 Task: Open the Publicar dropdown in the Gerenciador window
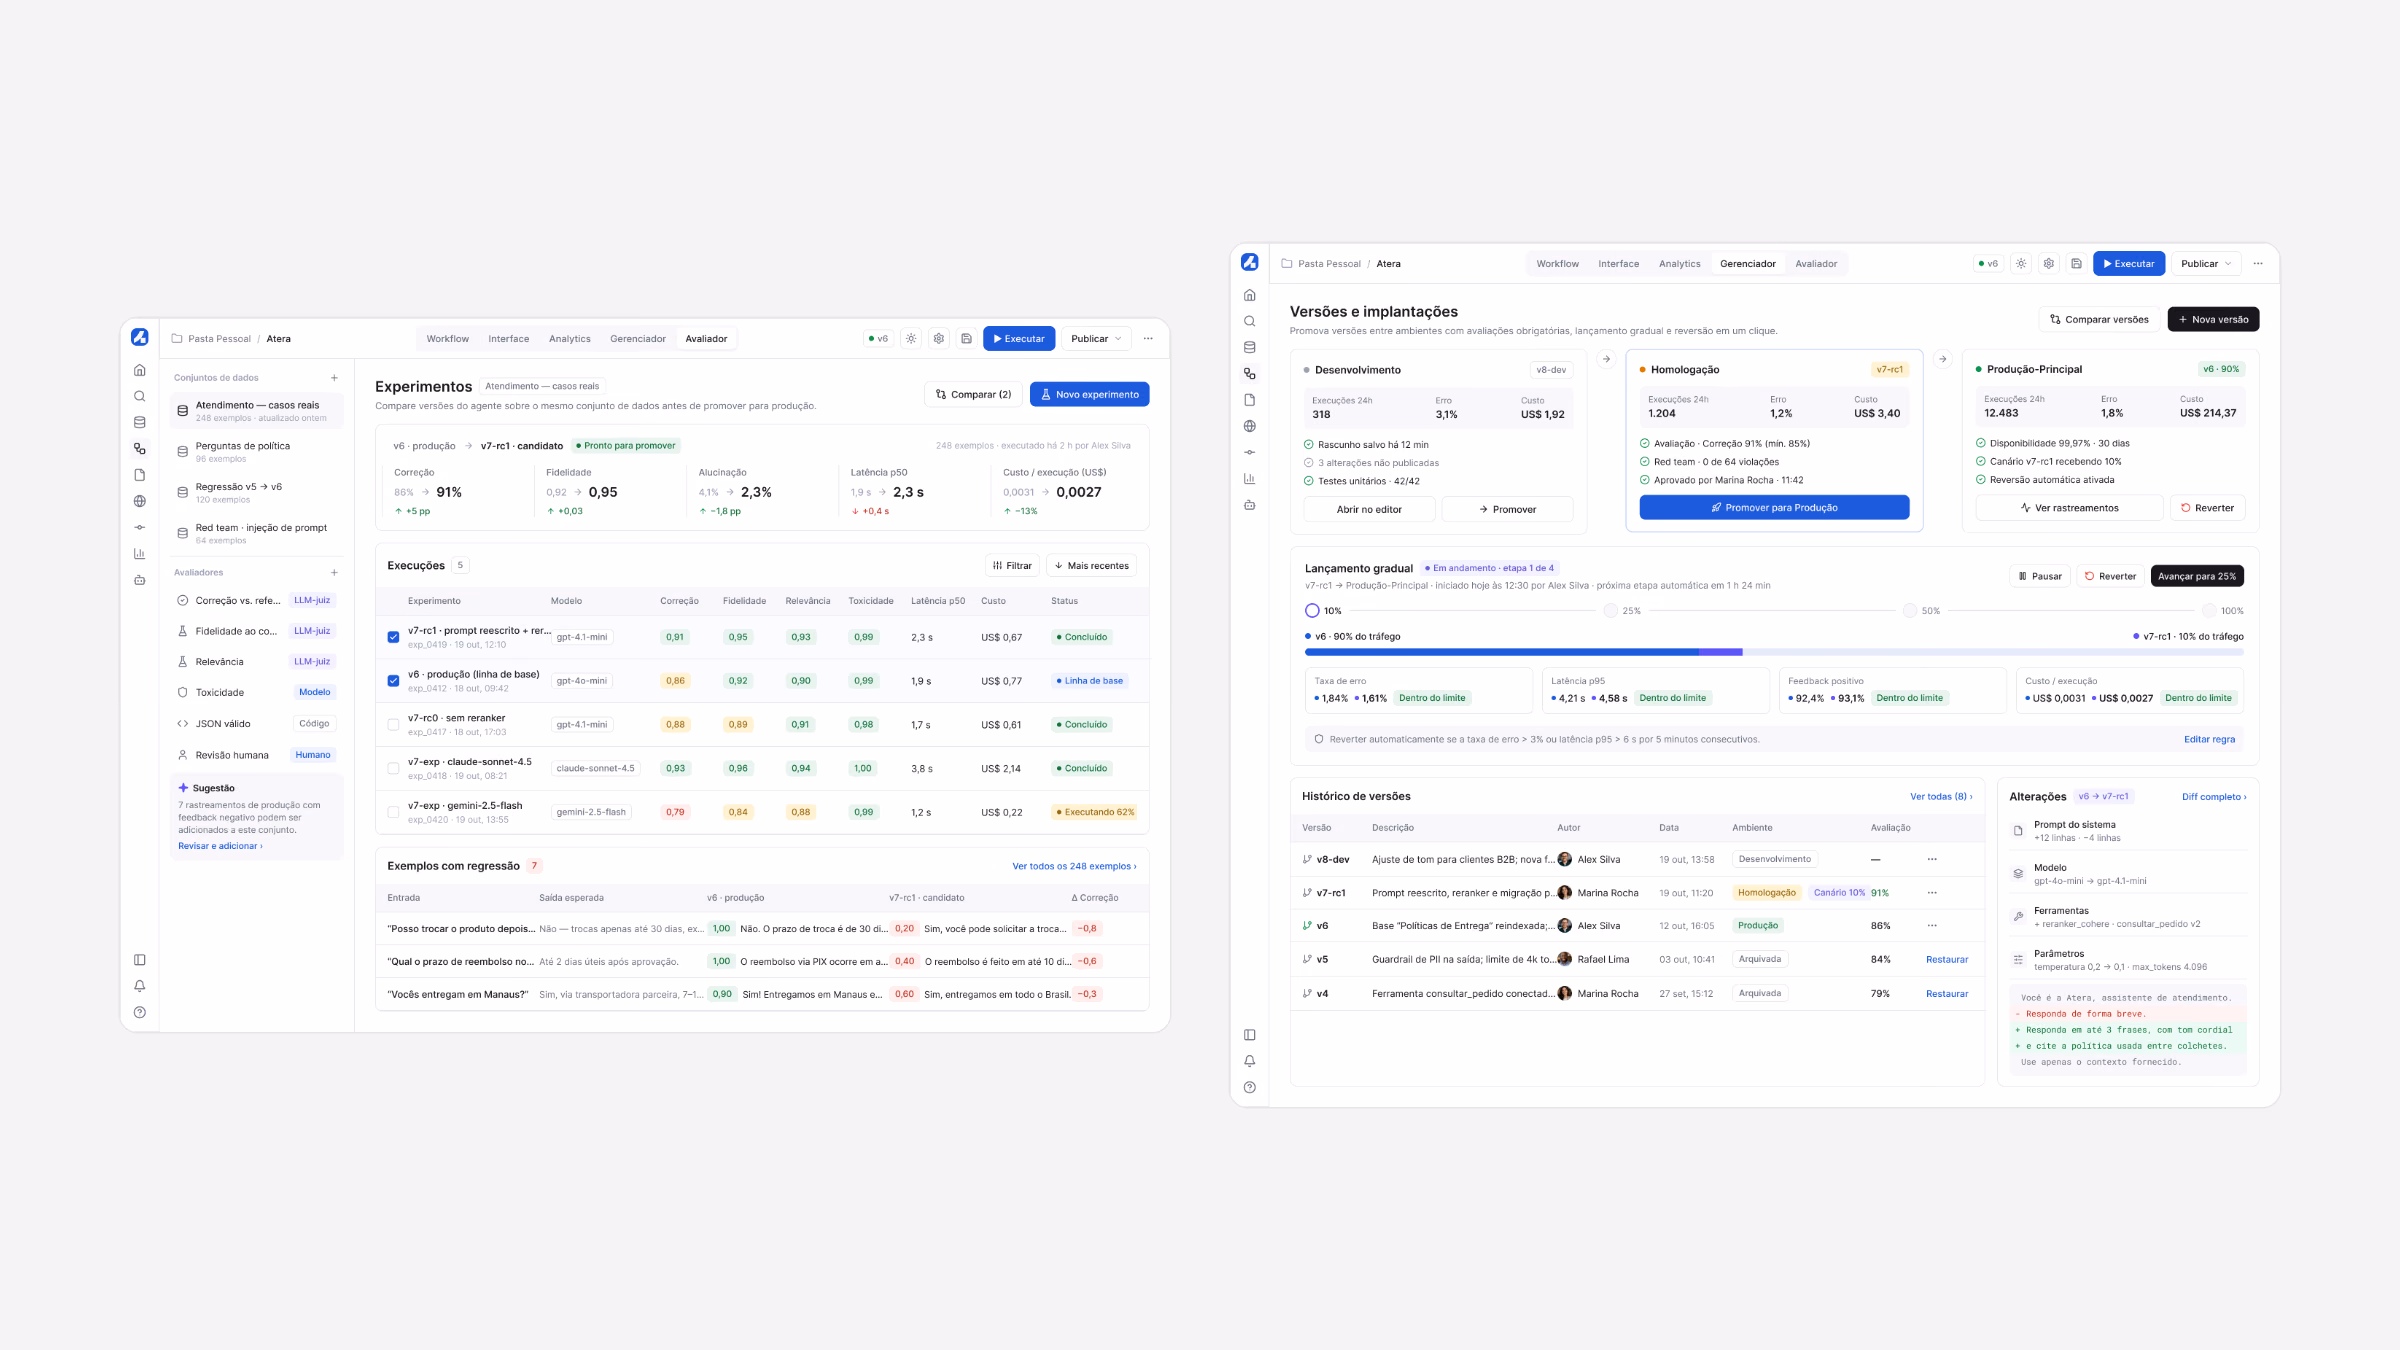2206,264
